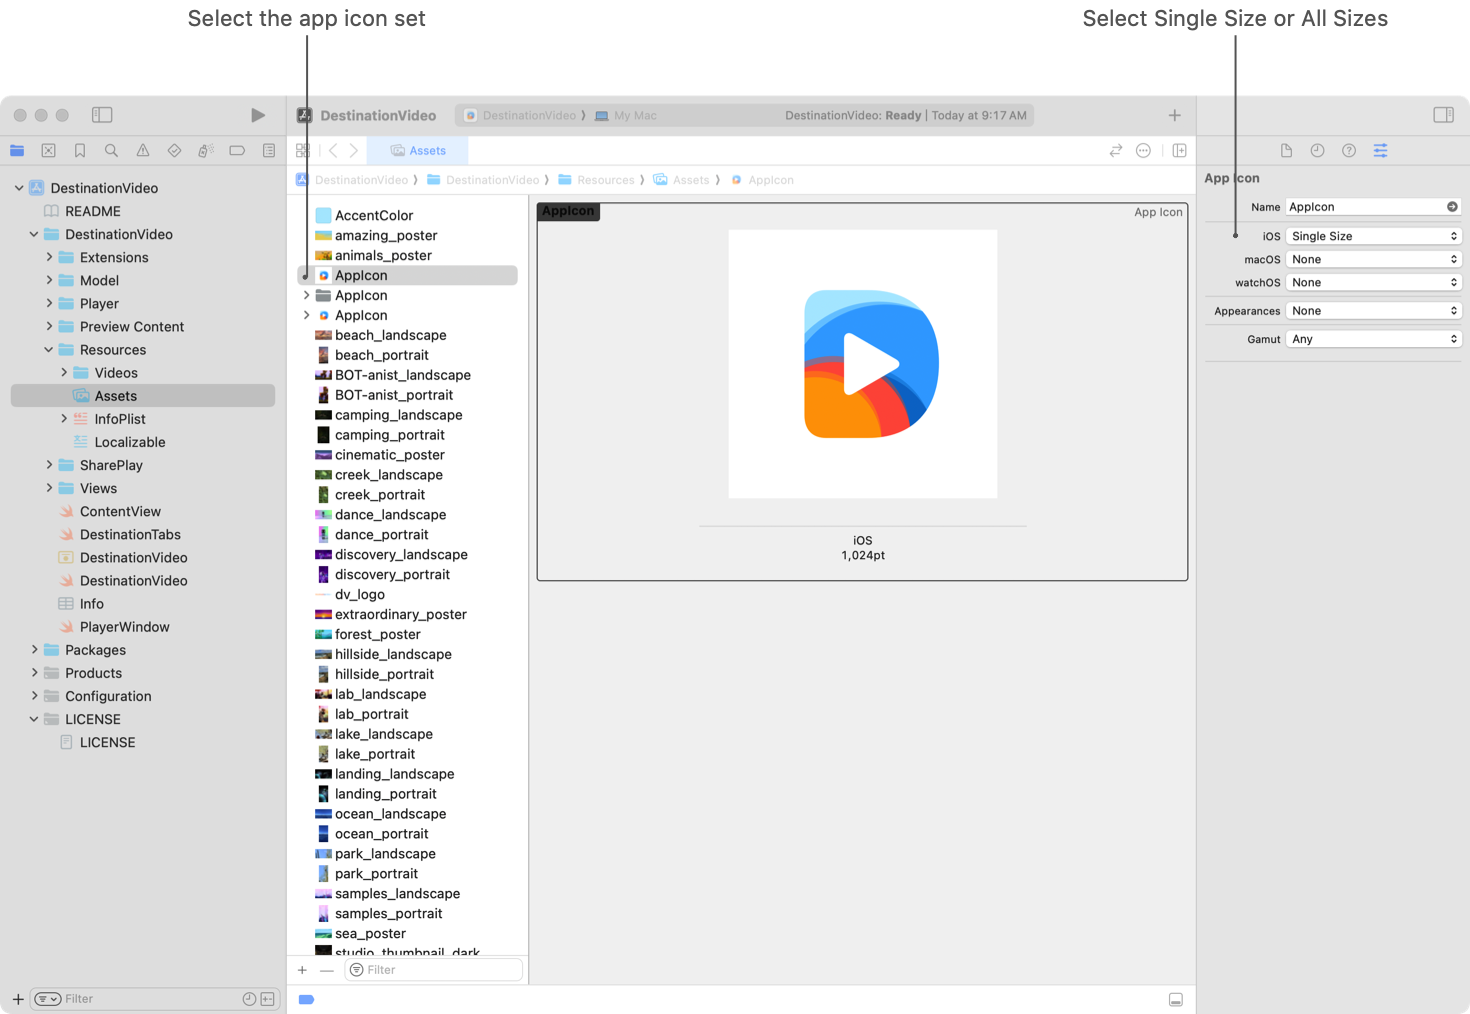
Task: Click the arrow button in Name field
Action: point(1452,207)
